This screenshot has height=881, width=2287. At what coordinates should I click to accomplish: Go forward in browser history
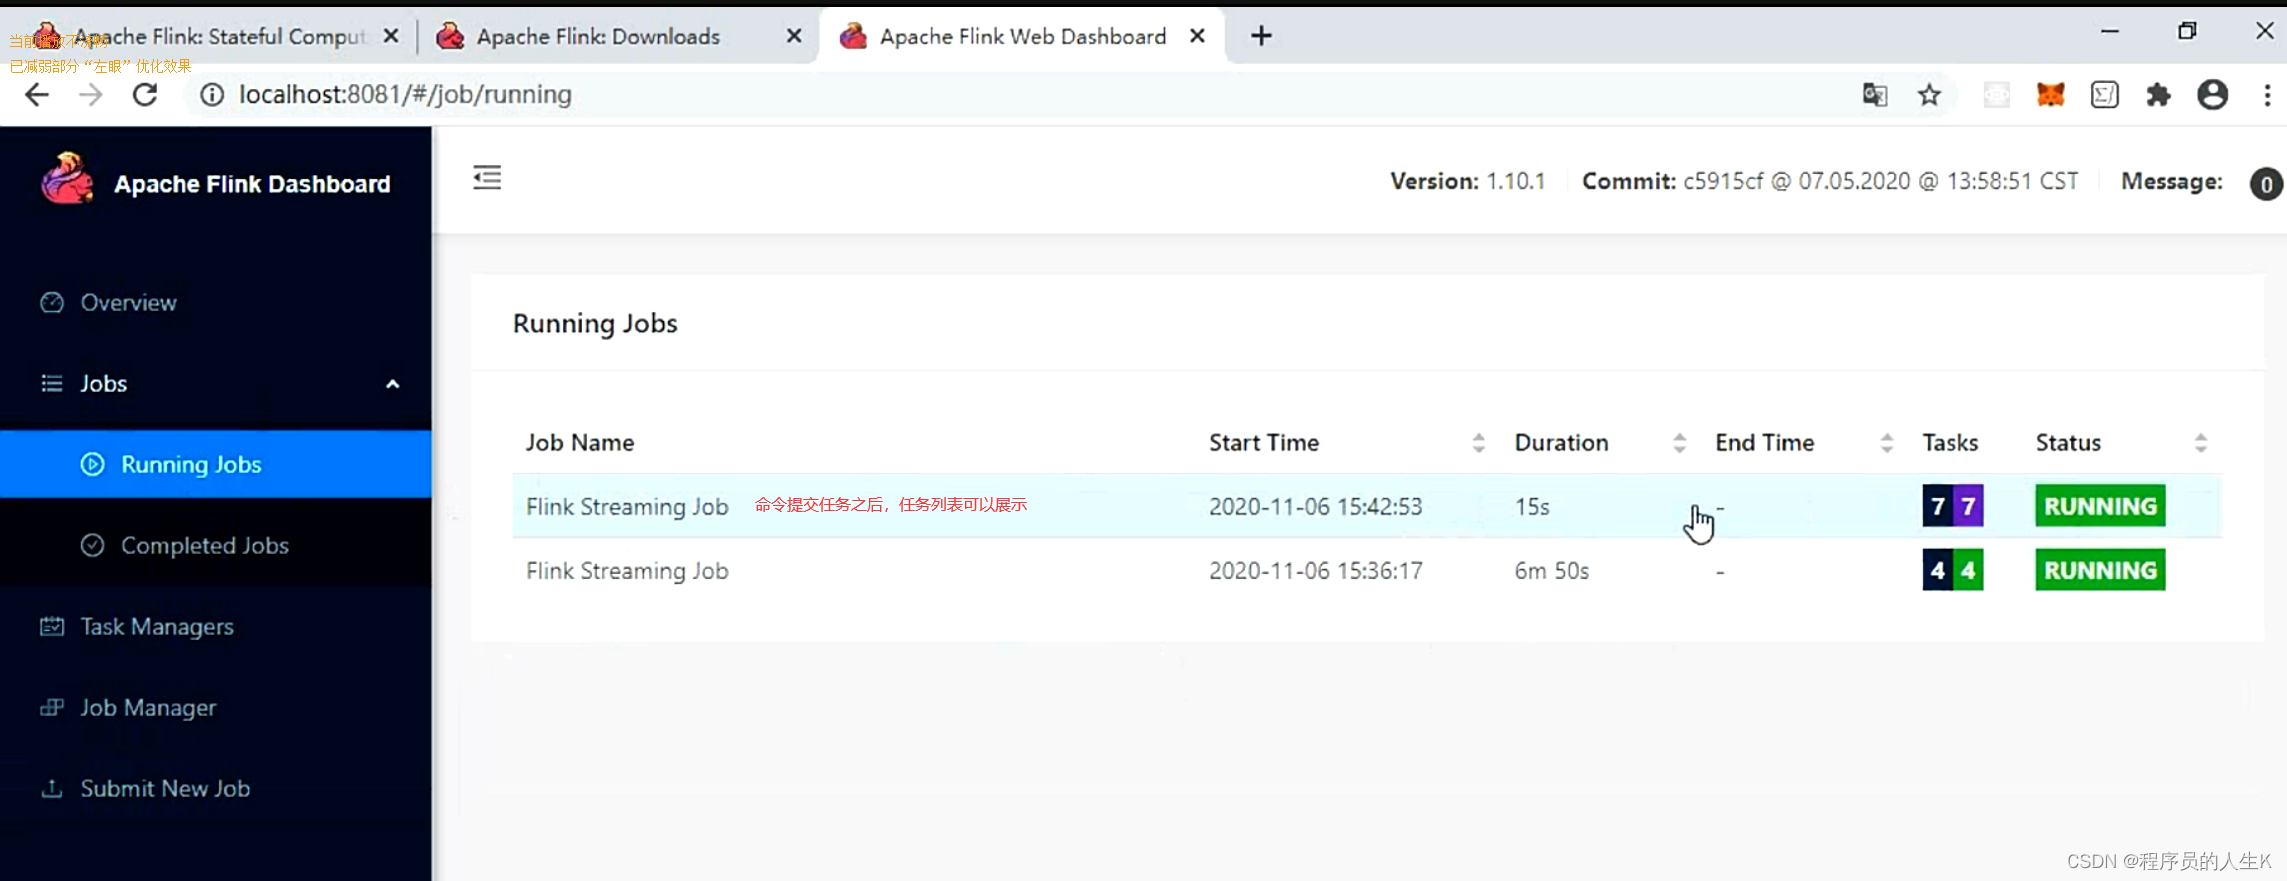(x=91, y=95)
